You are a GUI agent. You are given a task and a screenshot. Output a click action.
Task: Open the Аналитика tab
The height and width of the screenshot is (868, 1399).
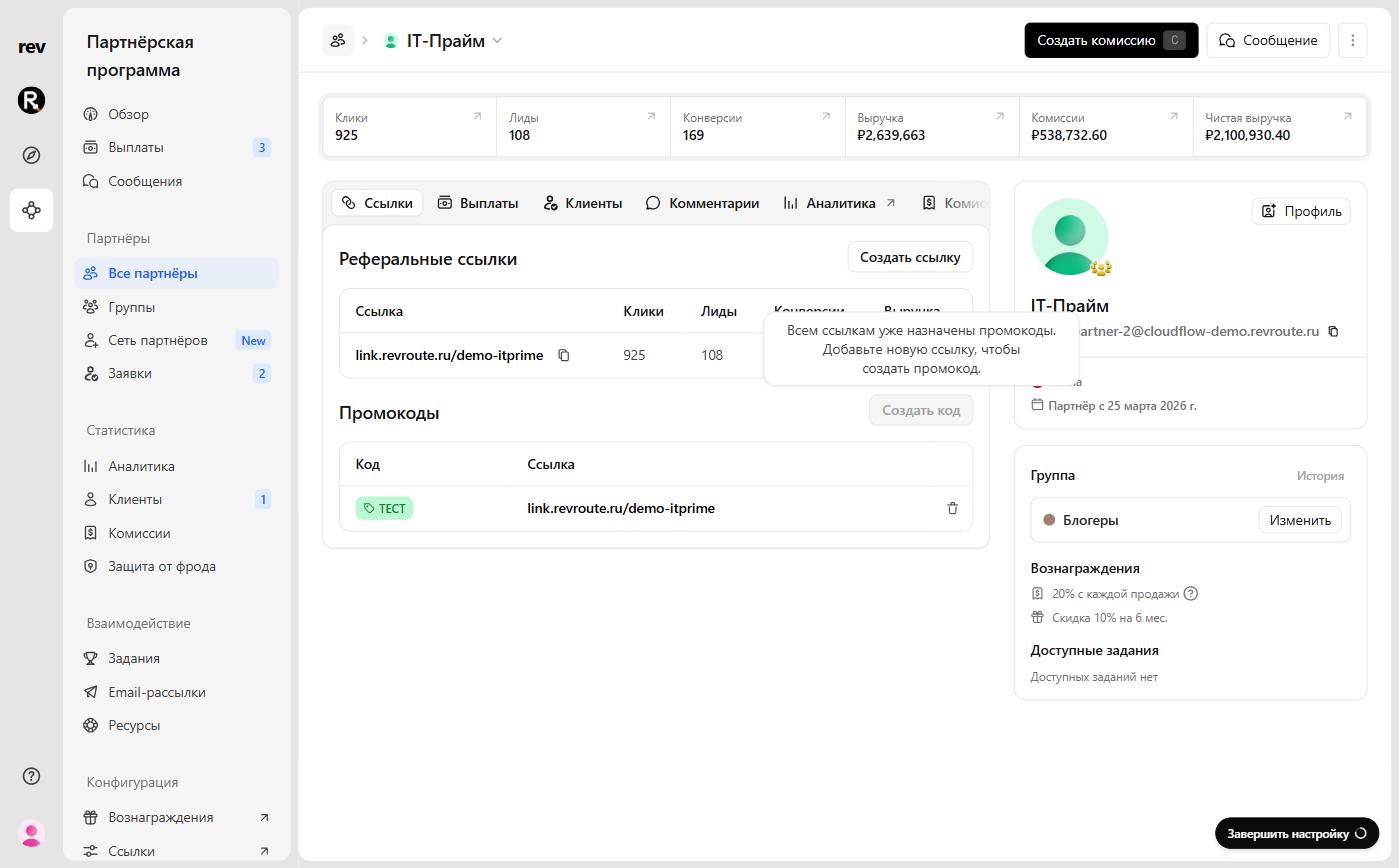[x=839, y=203]
